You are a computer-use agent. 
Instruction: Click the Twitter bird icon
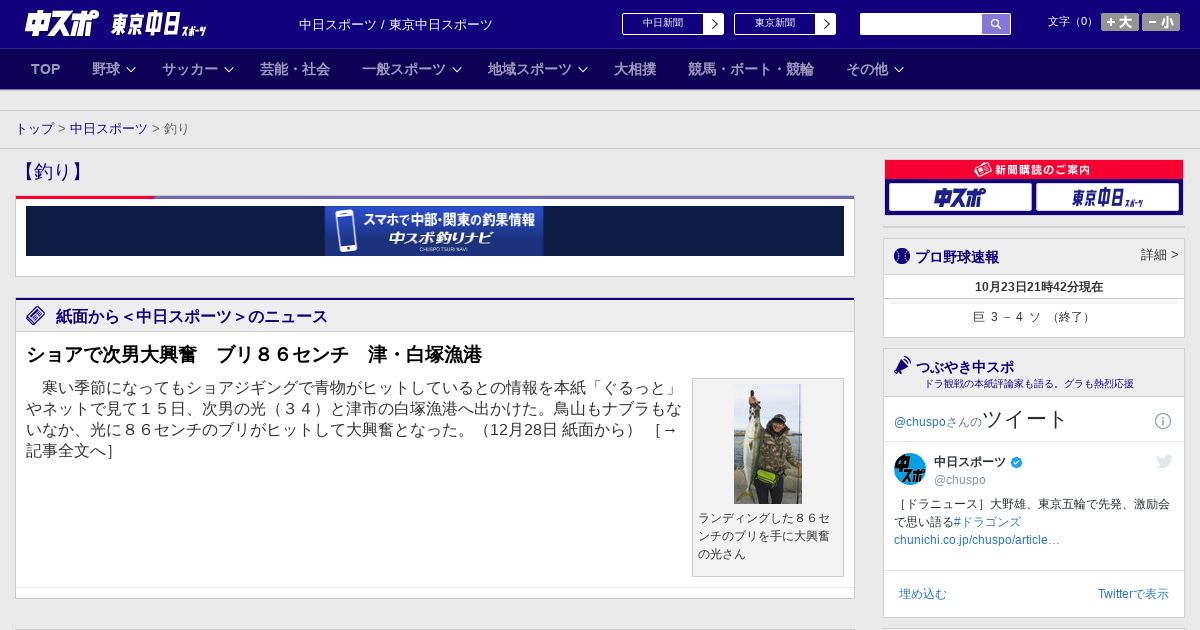(1164, 461)
